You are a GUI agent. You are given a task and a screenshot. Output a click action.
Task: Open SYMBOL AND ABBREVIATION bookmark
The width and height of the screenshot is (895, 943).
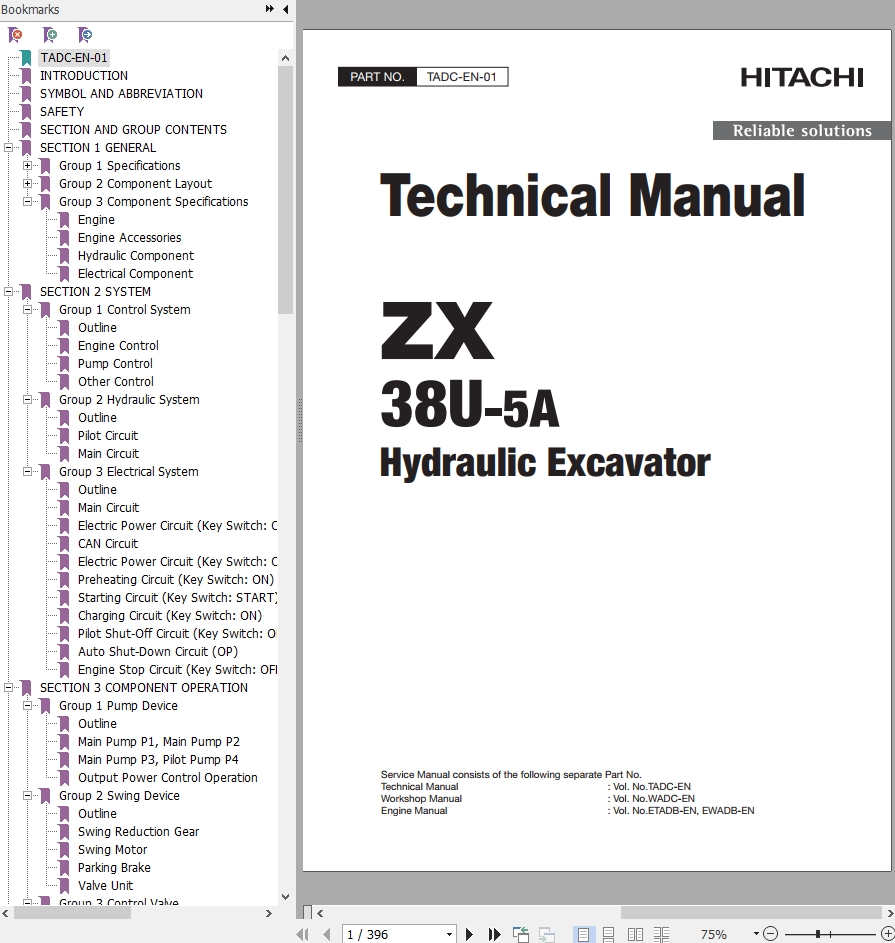121,94
